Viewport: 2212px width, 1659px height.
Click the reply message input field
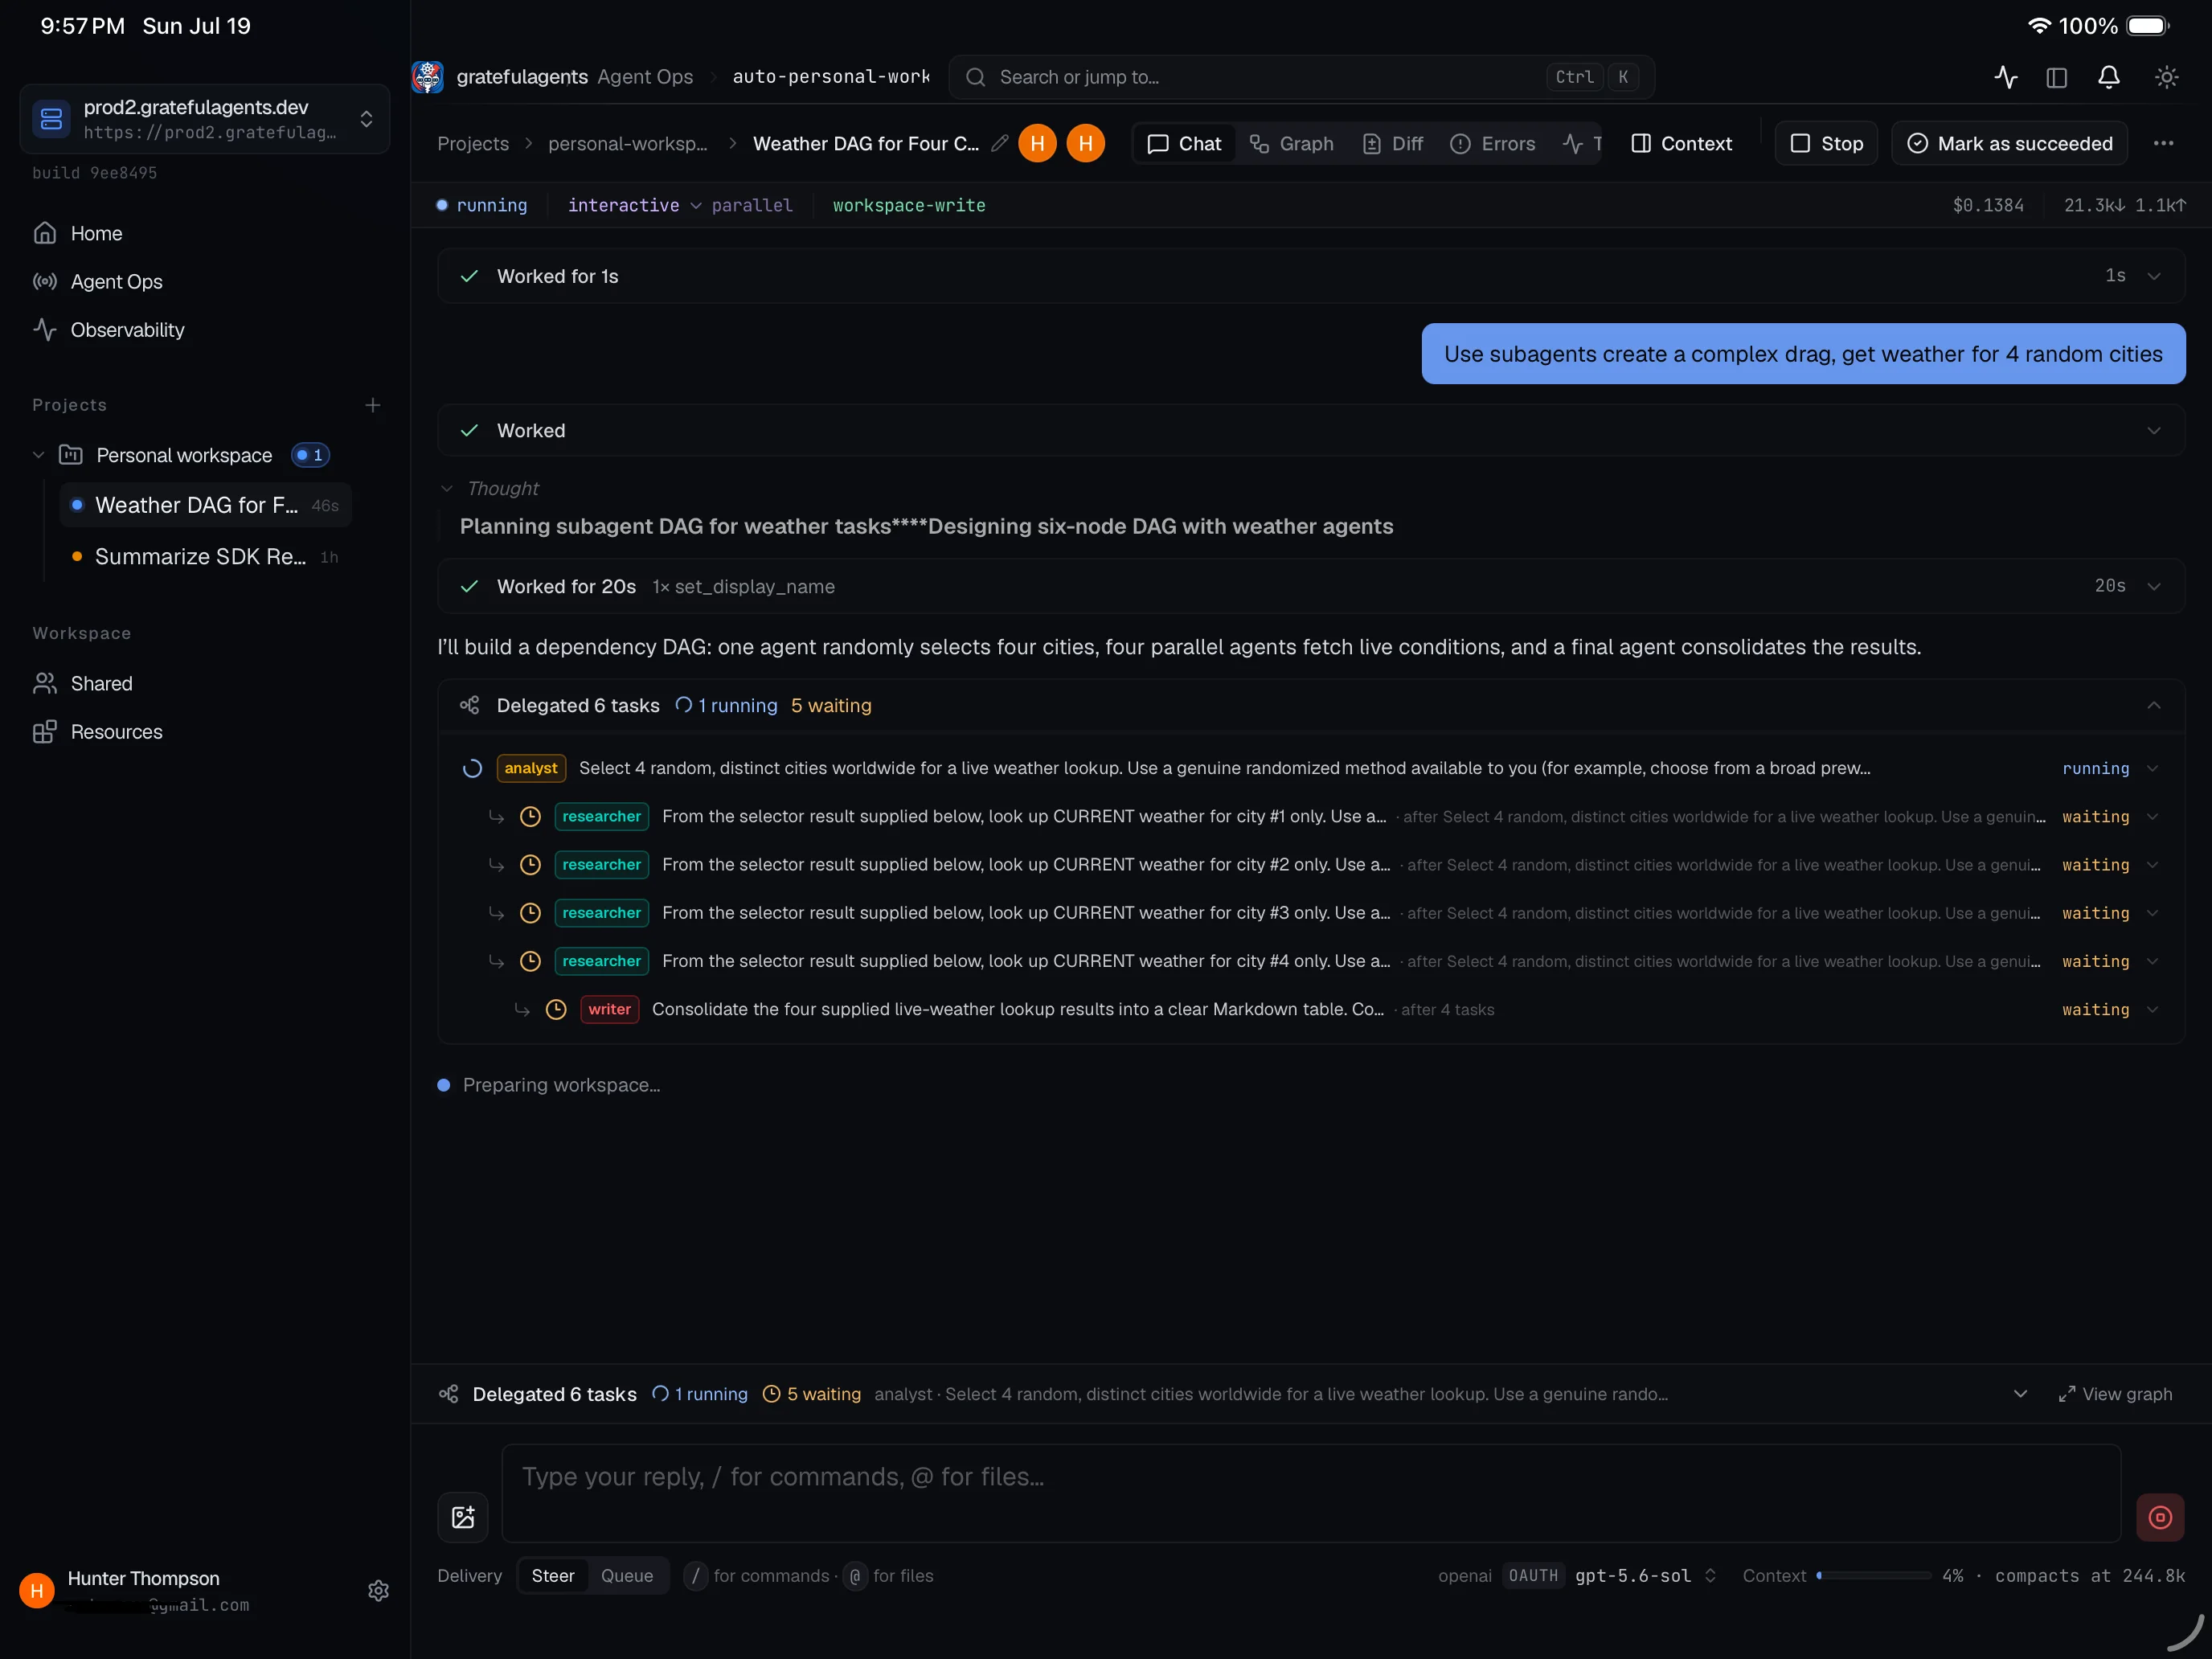point(1311,1493)
